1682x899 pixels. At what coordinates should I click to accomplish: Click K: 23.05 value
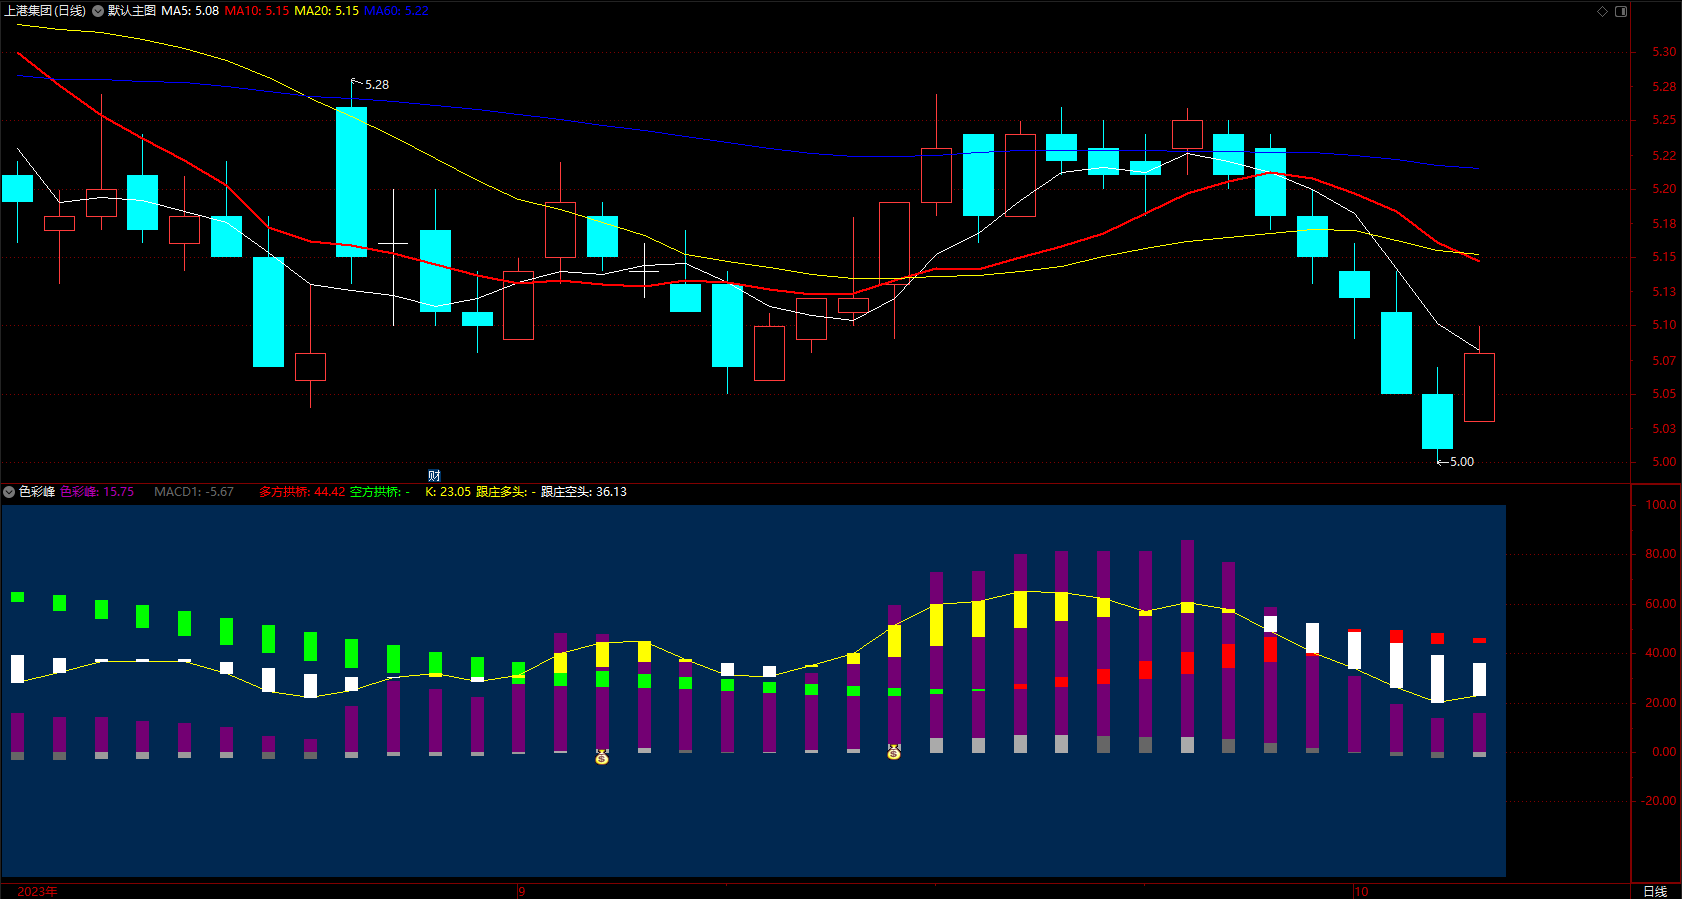pyautogui.click(x=448, y=492)
